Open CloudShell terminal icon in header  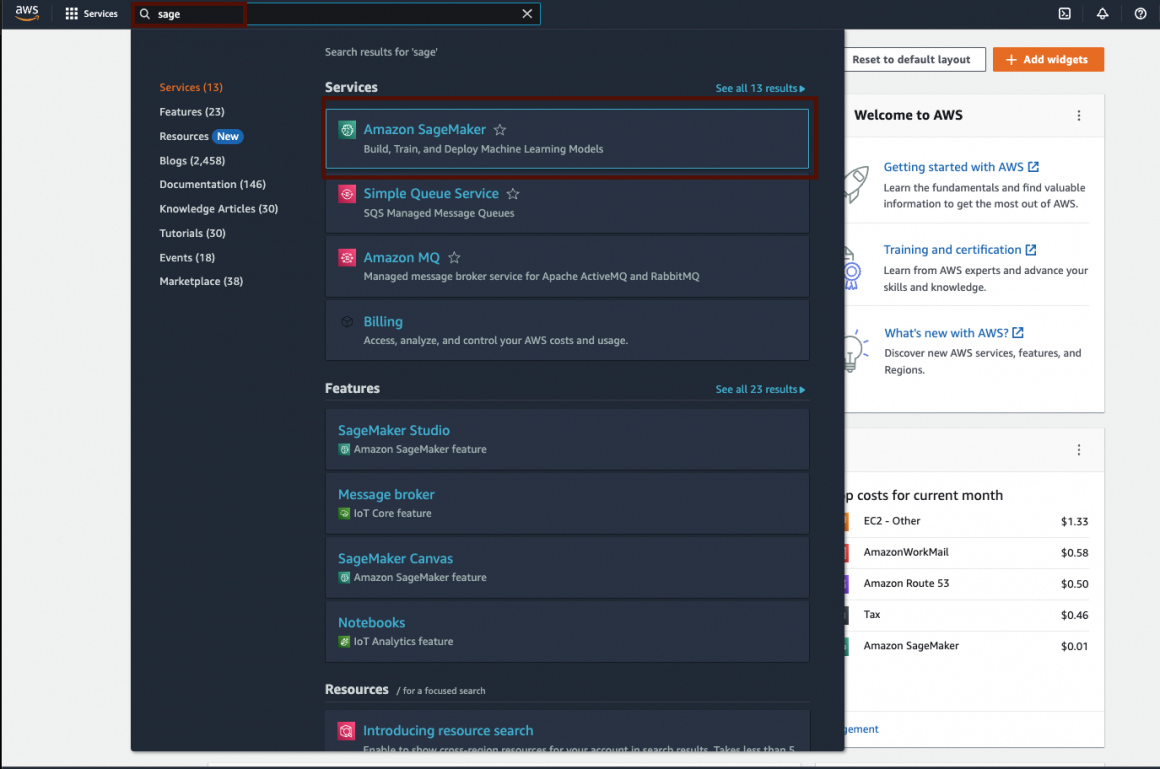click(x=1065, y=14)
